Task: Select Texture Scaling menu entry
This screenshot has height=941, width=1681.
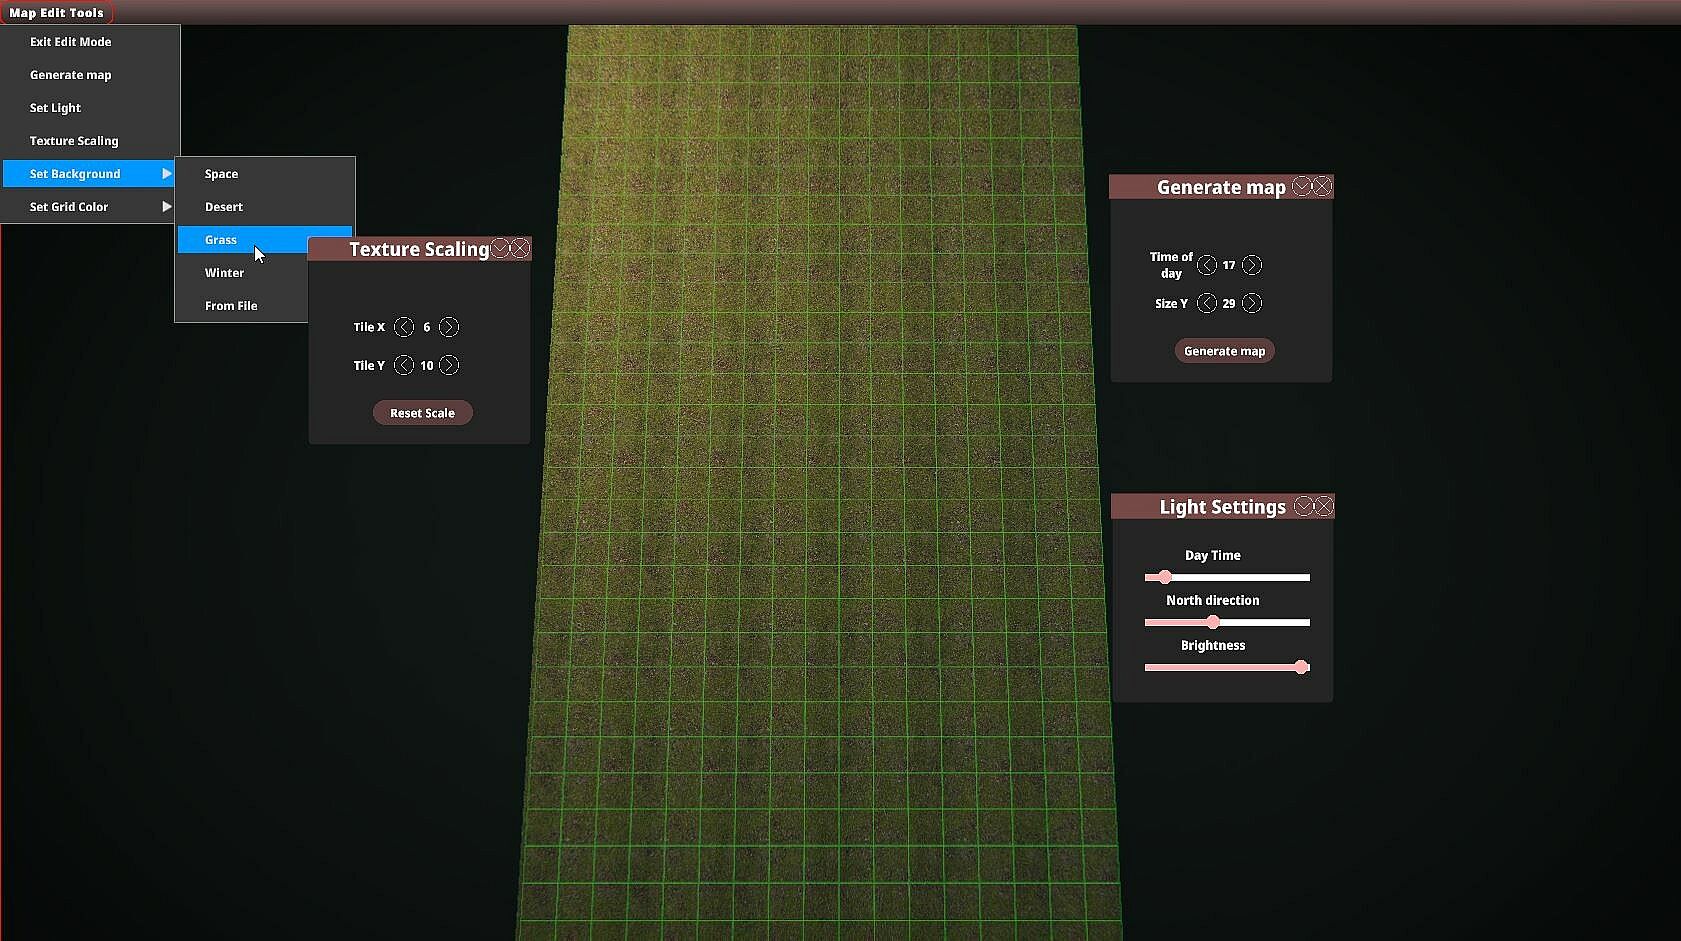Action: [x=90, y=141]
